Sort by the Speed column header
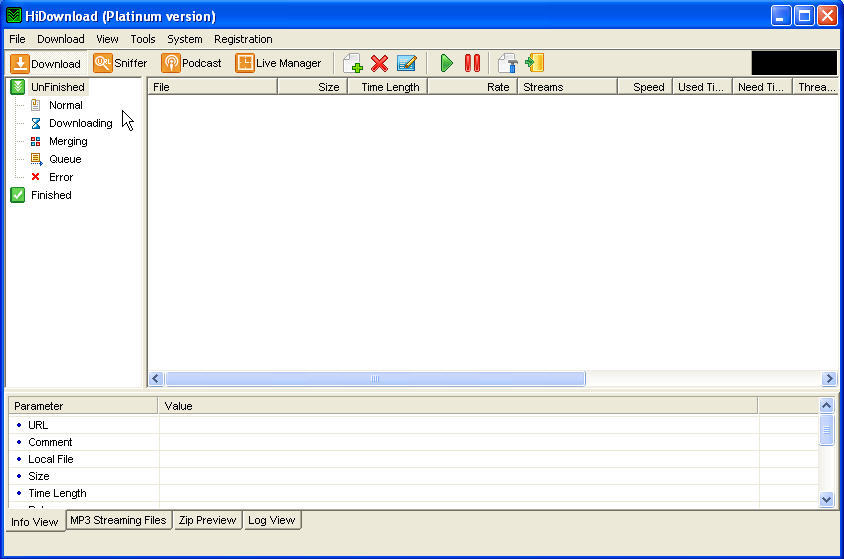 645,87
